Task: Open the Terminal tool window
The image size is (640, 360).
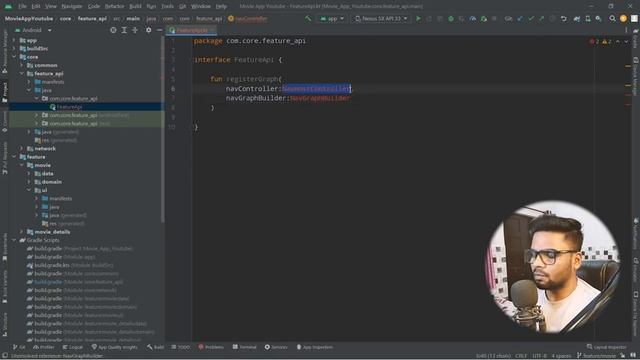Action: (x=244, y=347)
